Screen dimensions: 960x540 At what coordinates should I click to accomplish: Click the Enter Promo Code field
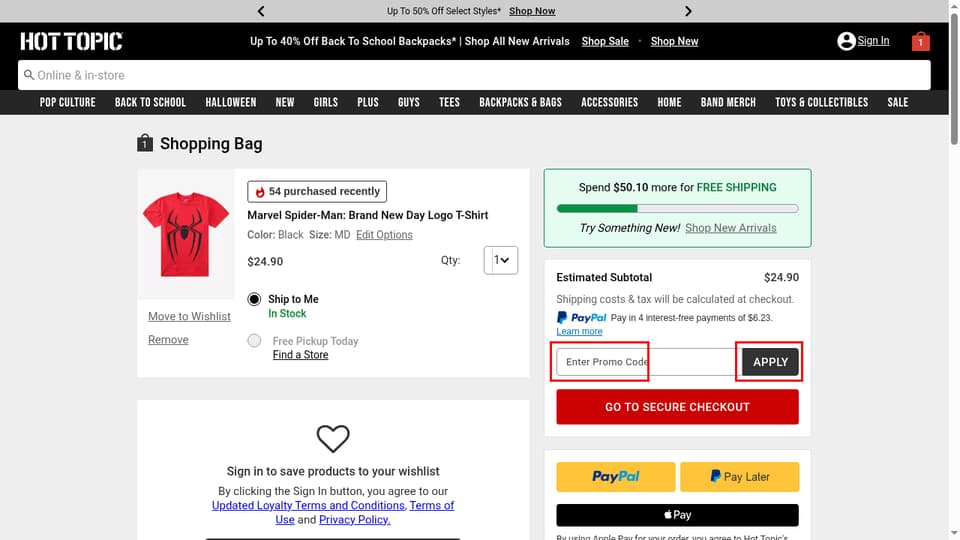(649, 362)
